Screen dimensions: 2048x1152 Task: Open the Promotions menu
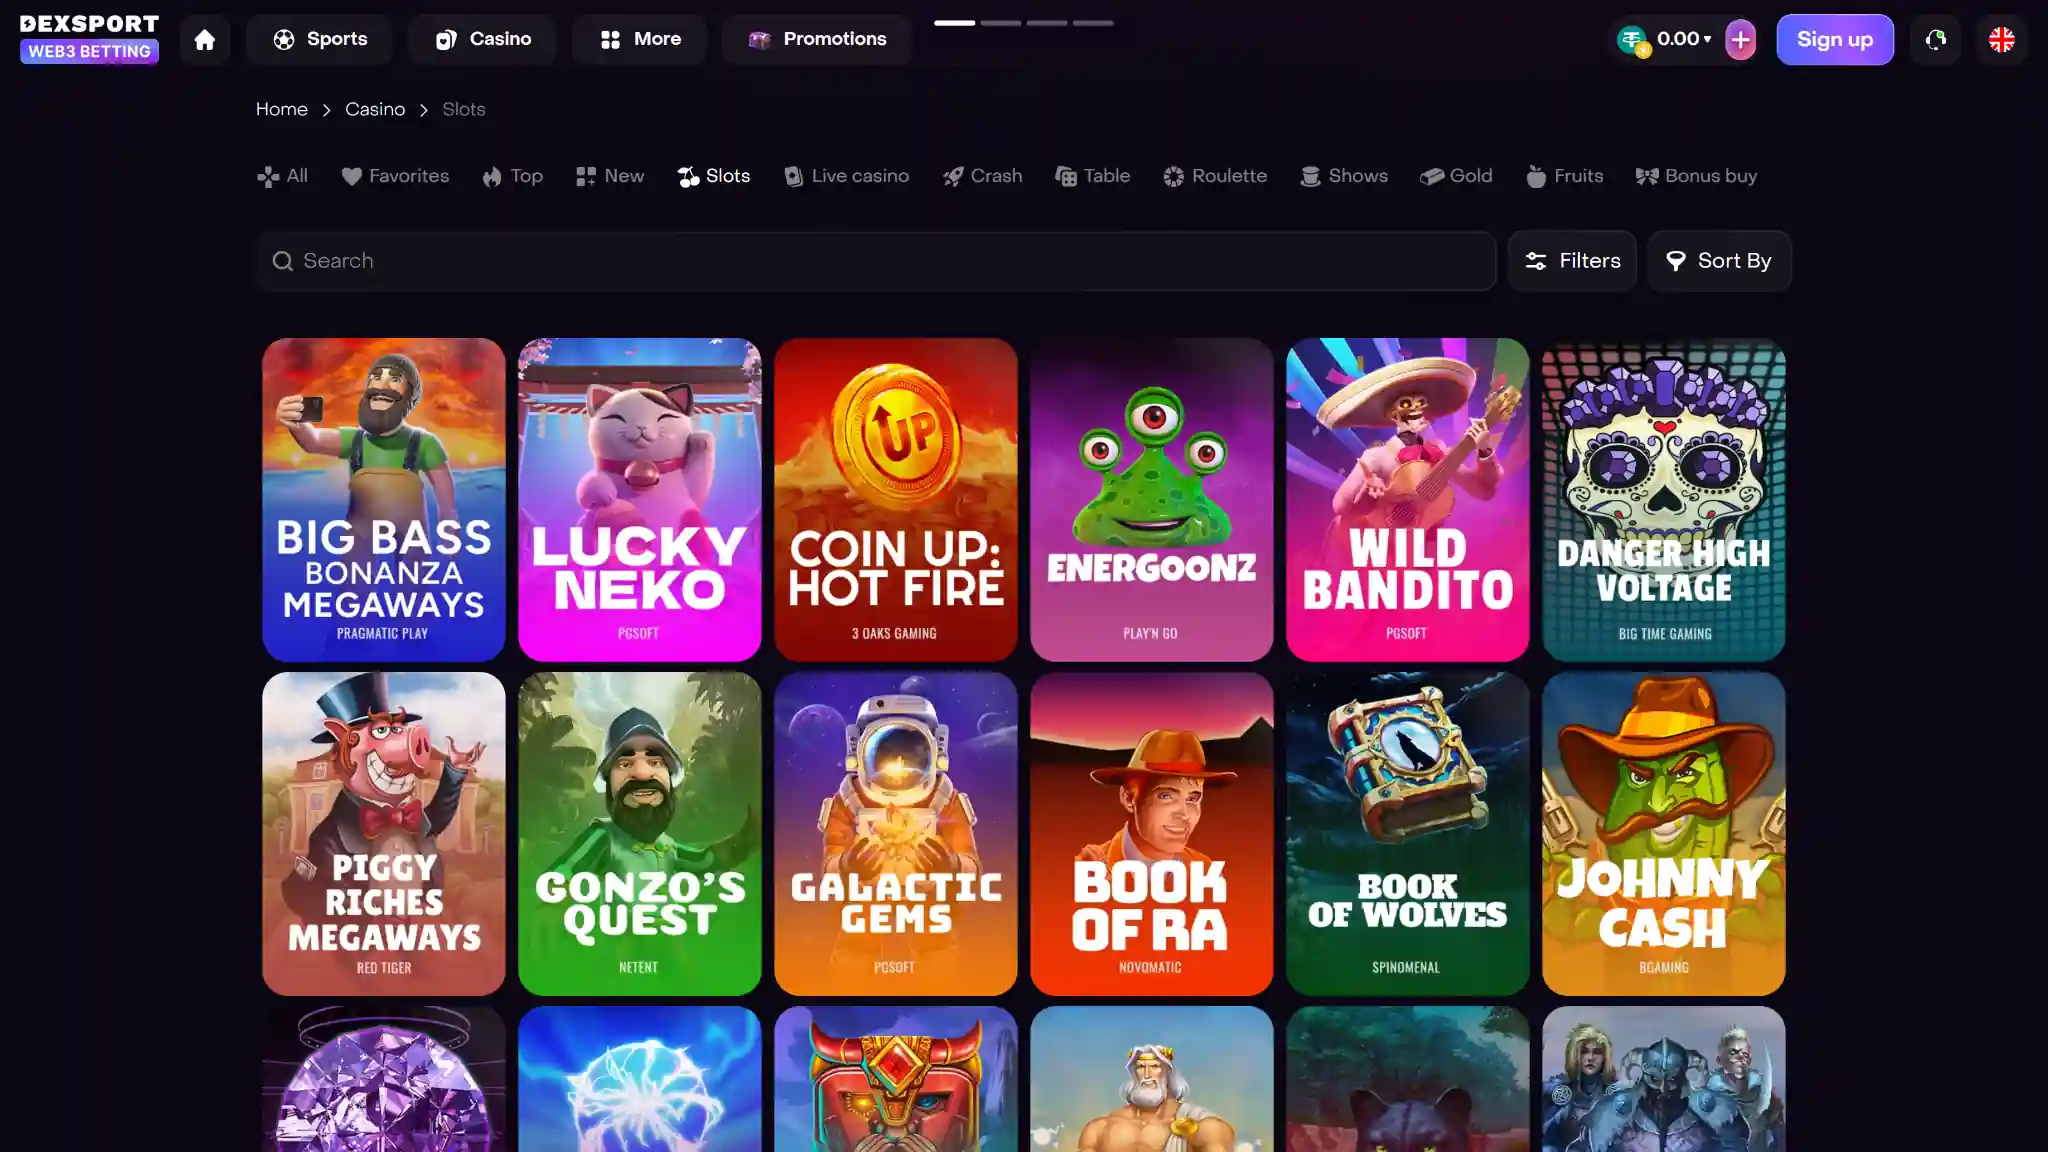coord(817,40)
